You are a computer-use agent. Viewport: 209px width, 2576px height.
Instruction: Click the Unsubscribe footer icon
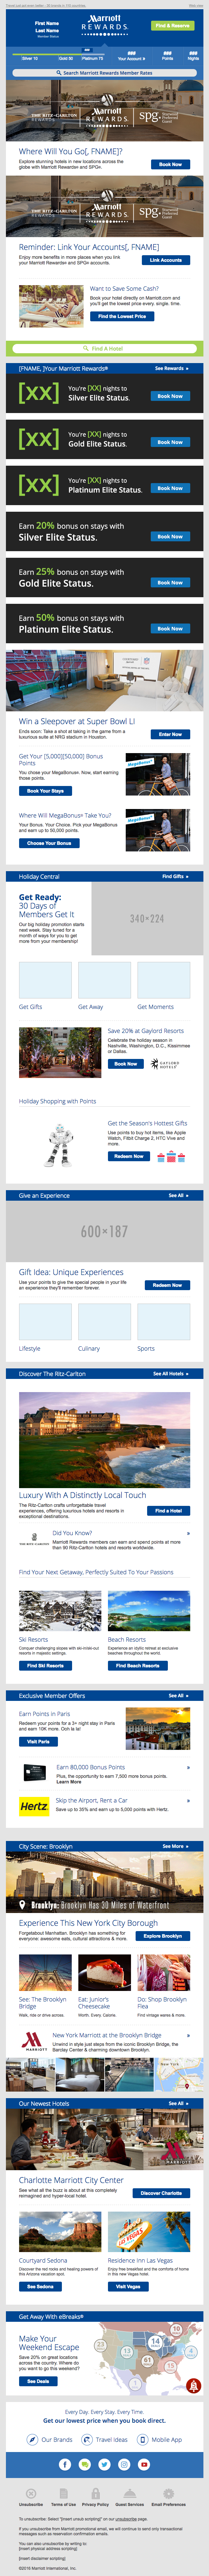(x=31, y=2493)
